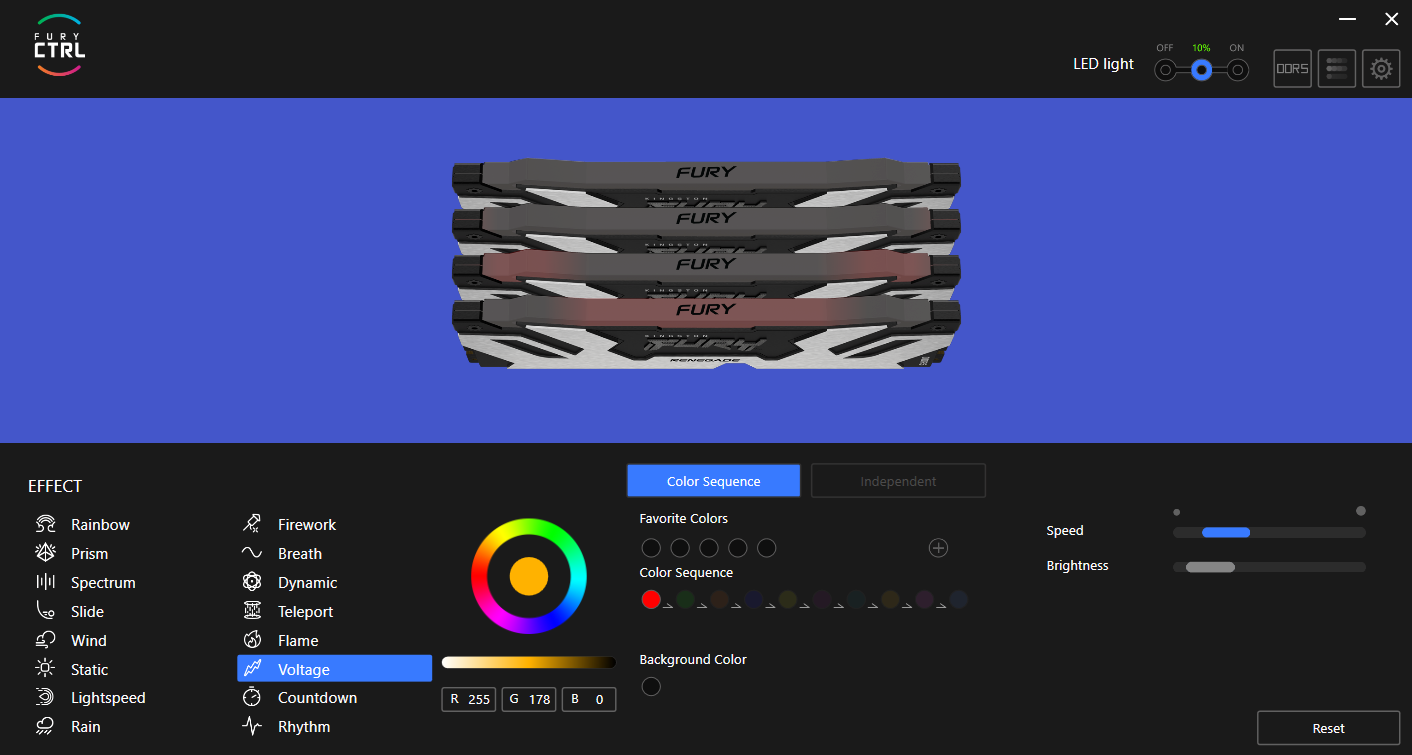Adjust the Brightness slider

point(1269,567)
